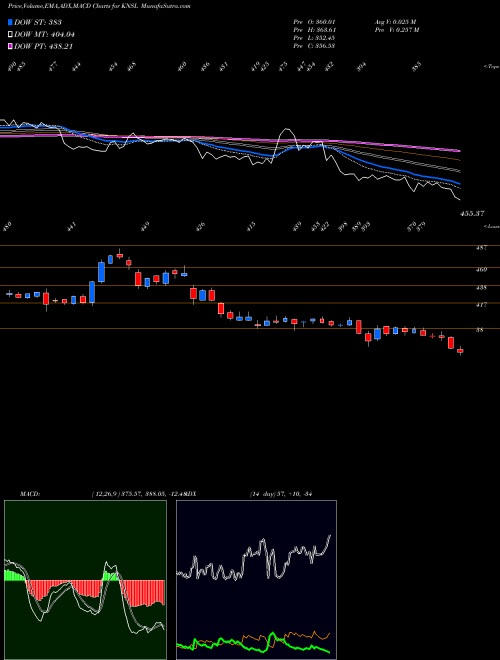Click the 487 price level label
Viewport: 500px width, 660px height.
tap(481, 248)
